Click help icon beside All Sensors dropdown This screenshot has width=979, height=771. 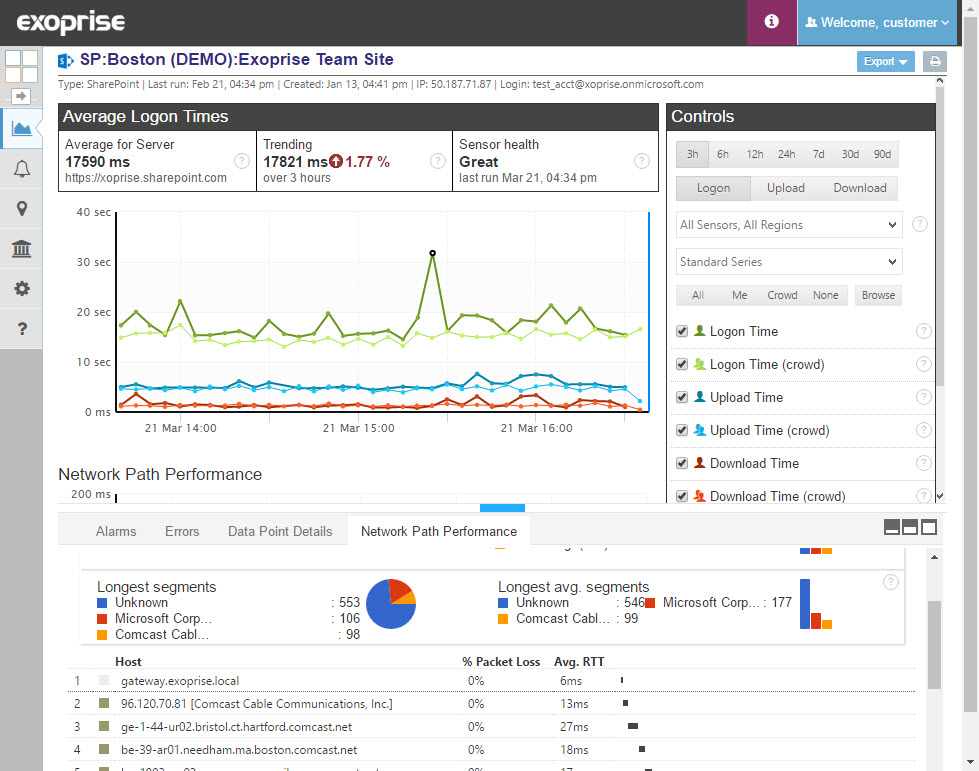click(x=920, y=224)
